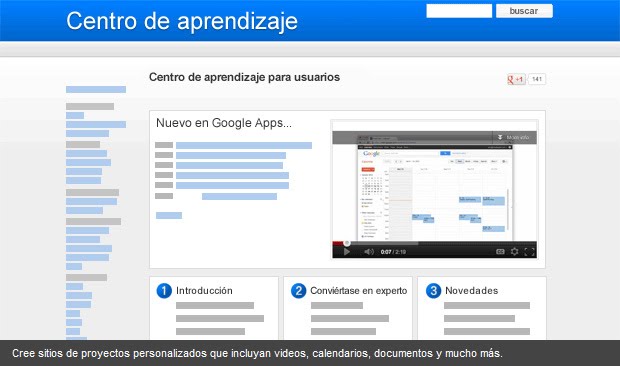Click the Google +1 button
This screenshot has height=366, width=620.
516,79
